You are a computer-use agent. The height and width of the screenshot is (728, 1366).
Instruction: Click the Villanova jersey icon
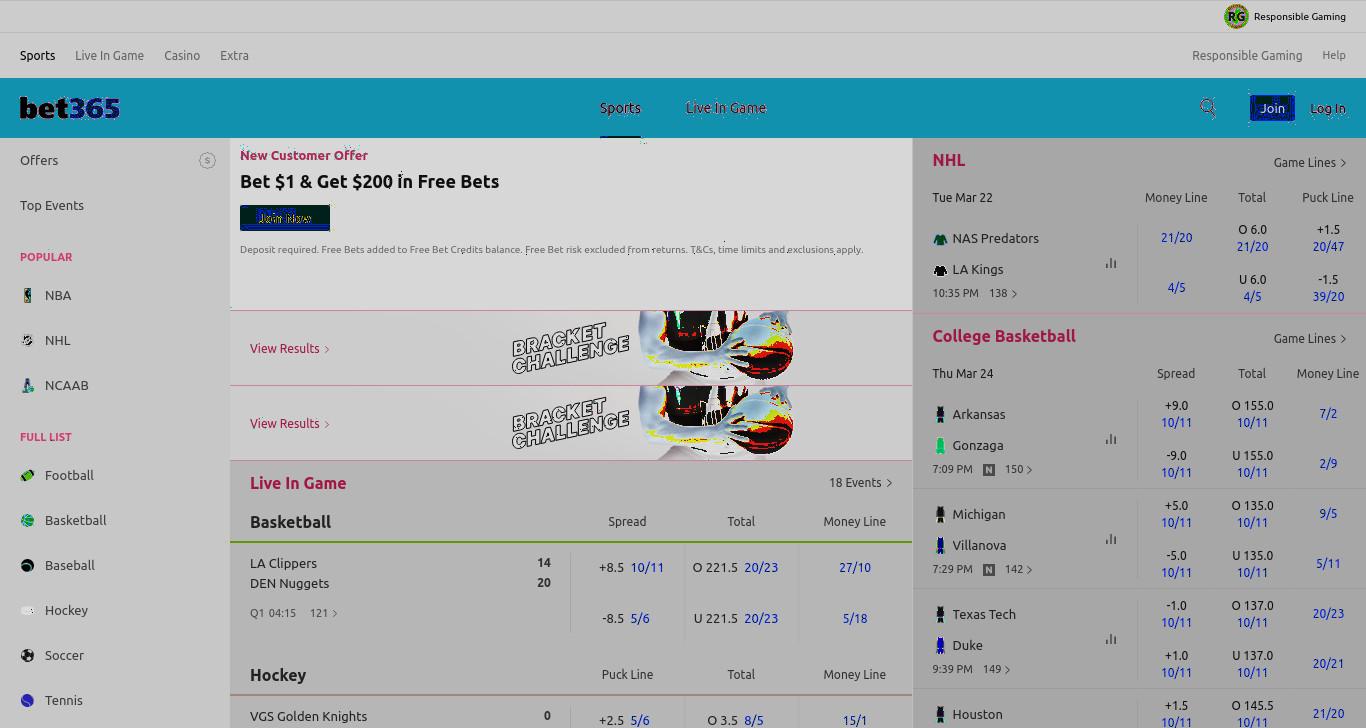[940, 545]
